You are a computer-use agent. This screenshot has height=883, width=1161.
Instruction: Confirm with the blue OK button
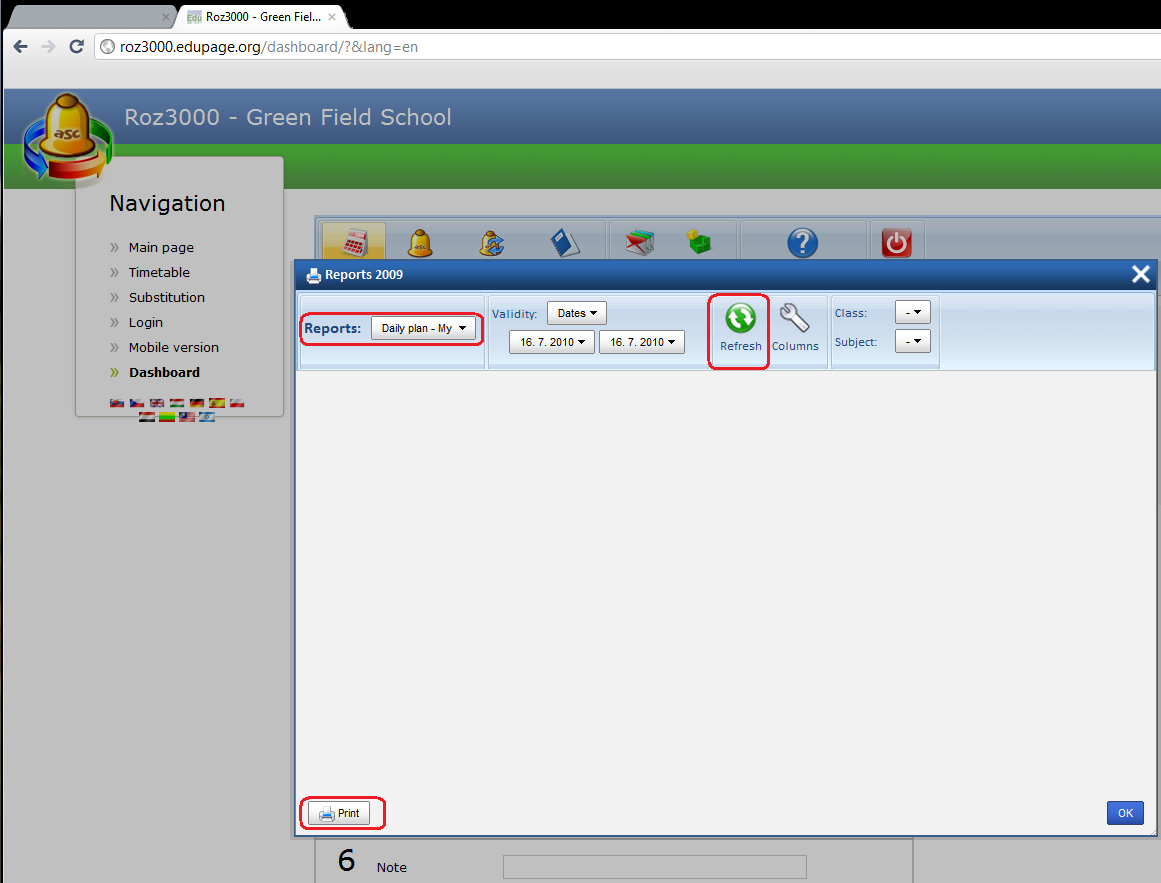[1125, 813]
